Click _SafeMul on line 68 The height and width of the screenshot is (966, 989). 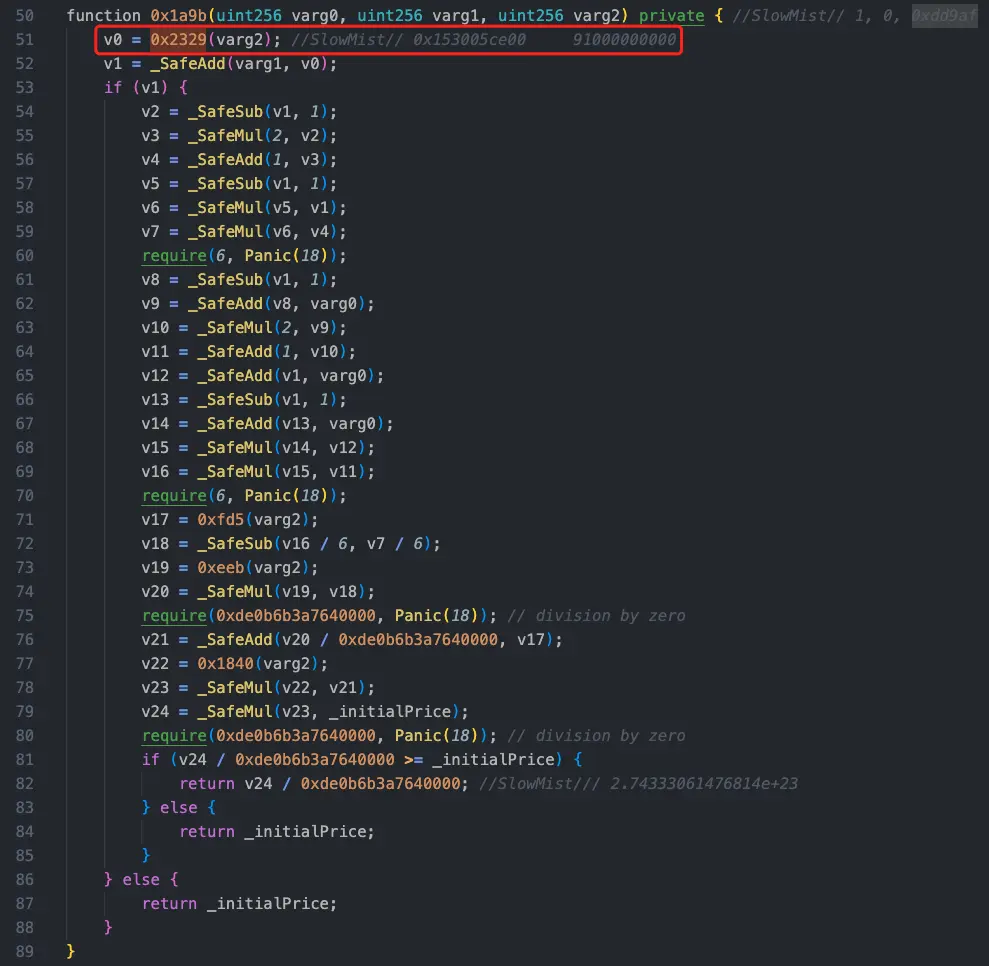tap(235, 448)
